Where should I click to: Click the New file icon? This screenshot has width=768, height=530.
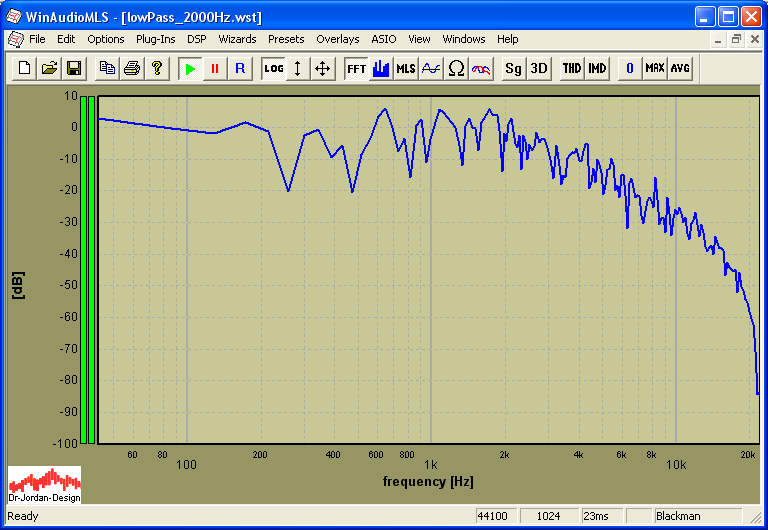pos(25,68)
